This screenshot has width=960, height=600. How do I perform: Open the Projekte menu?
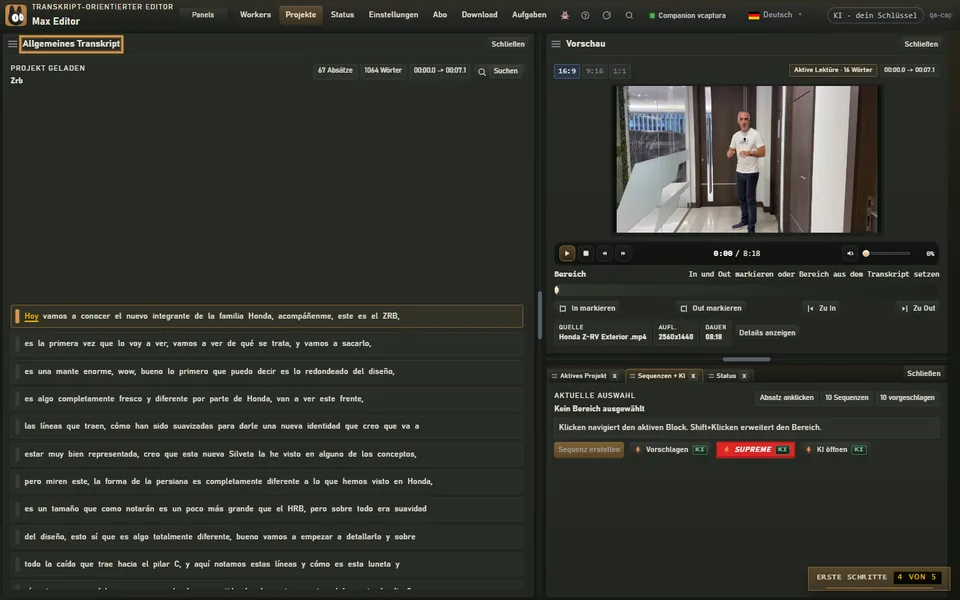point(301,15)
